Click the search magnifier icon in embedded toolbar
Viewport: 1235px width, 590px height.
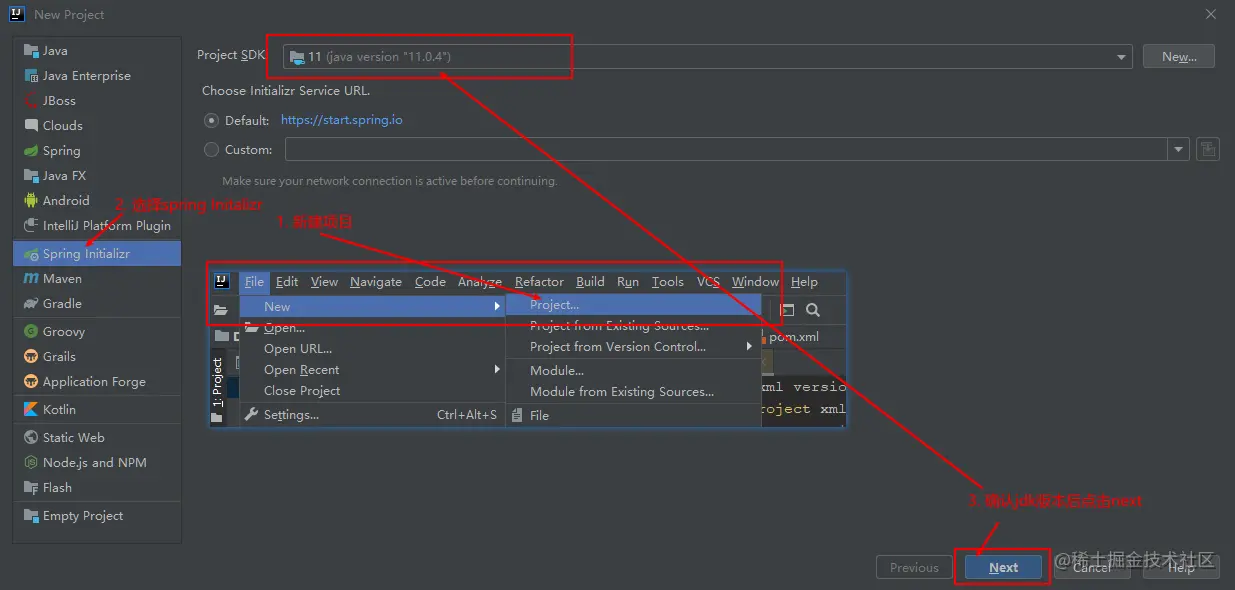pos(813,310)
